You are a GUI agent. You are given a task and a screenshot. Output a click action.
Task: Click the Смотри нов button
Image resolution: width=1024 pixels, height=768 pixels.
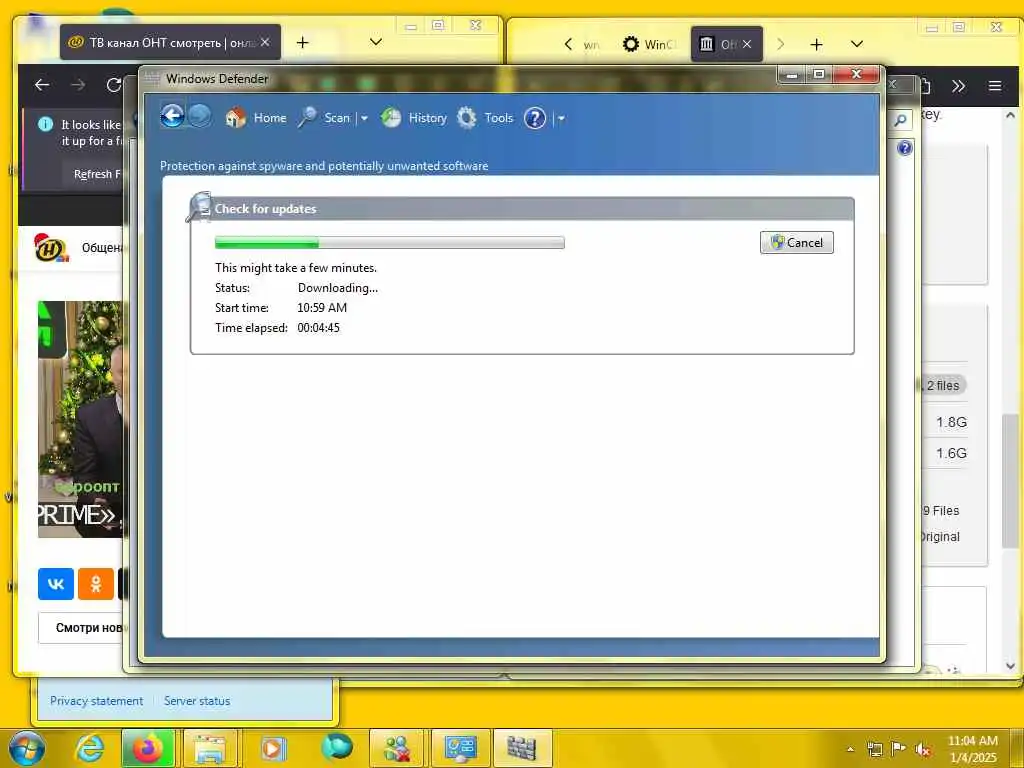click(82, 628)
